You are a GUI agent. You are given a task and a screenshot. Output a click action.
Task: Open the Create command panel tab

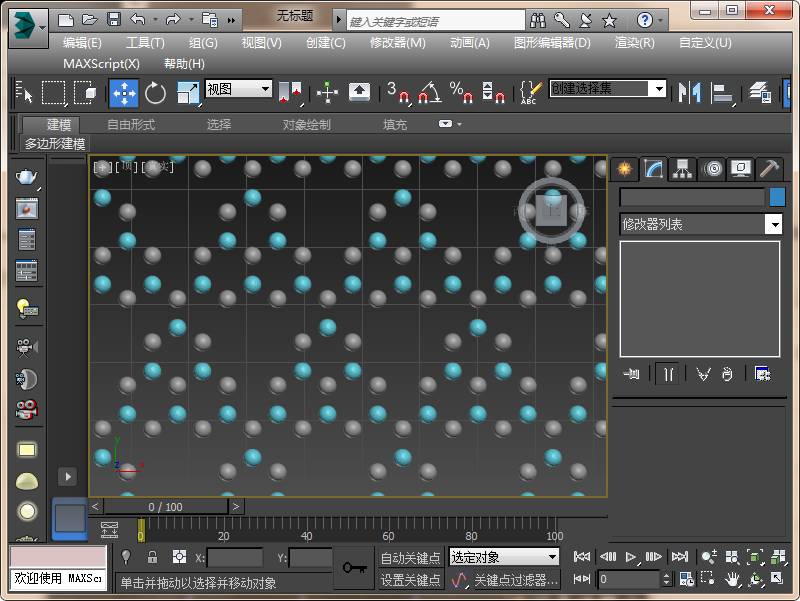point(625,168)
